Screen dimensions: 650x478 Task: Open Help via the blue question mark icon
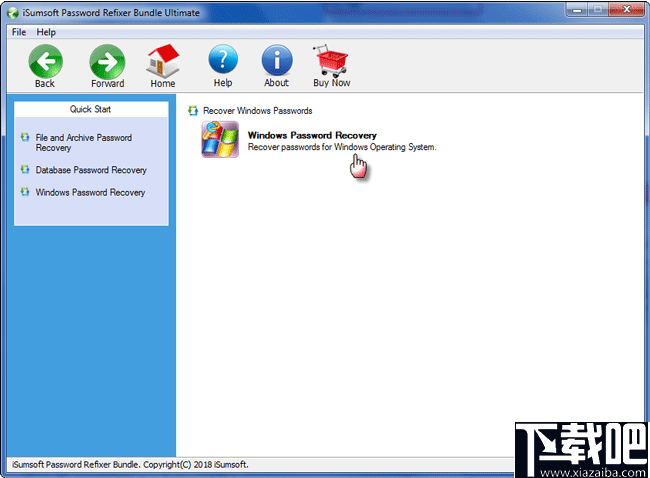[x=223, y=60]
